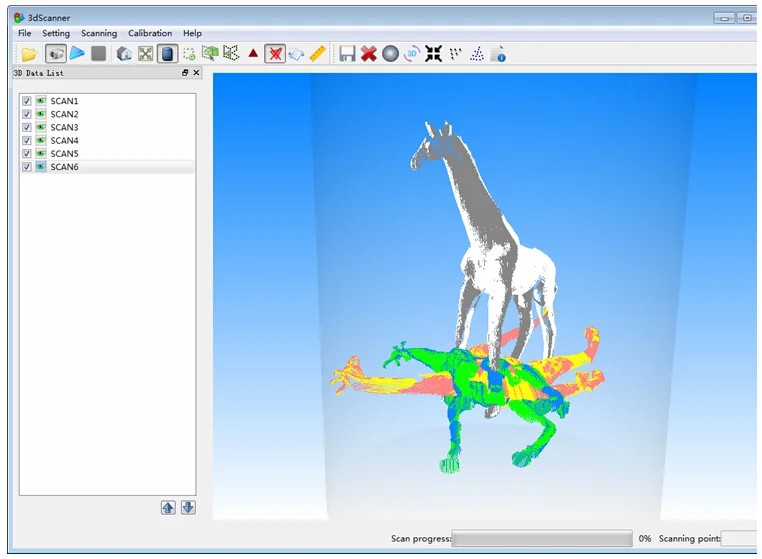Screen dimensions: 762x559
Task: Open the Help menu
Action: click(192, 33)
